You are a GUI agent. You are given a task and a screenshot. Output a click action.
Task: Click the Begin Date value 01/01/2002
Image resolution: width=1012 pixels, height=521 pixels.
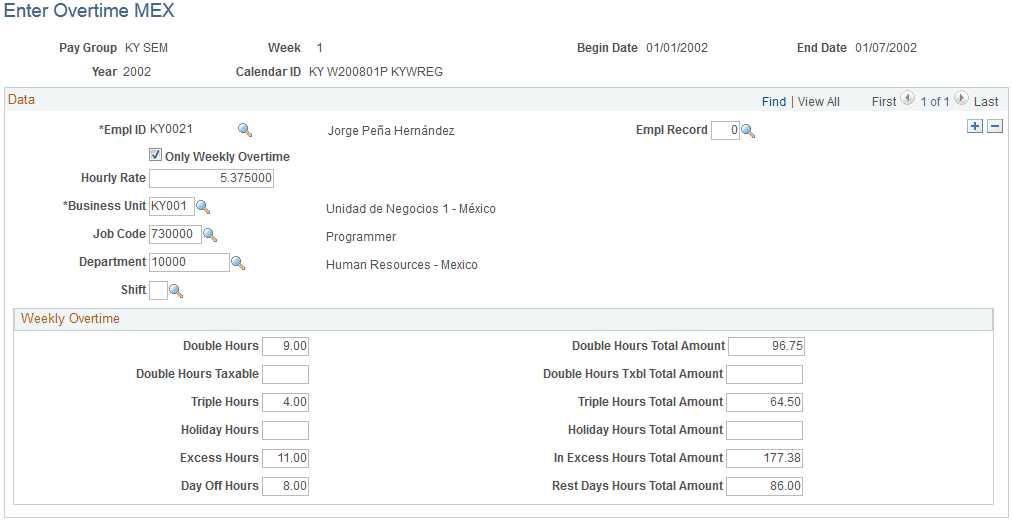pyautogui.click(x=677, y=48)
